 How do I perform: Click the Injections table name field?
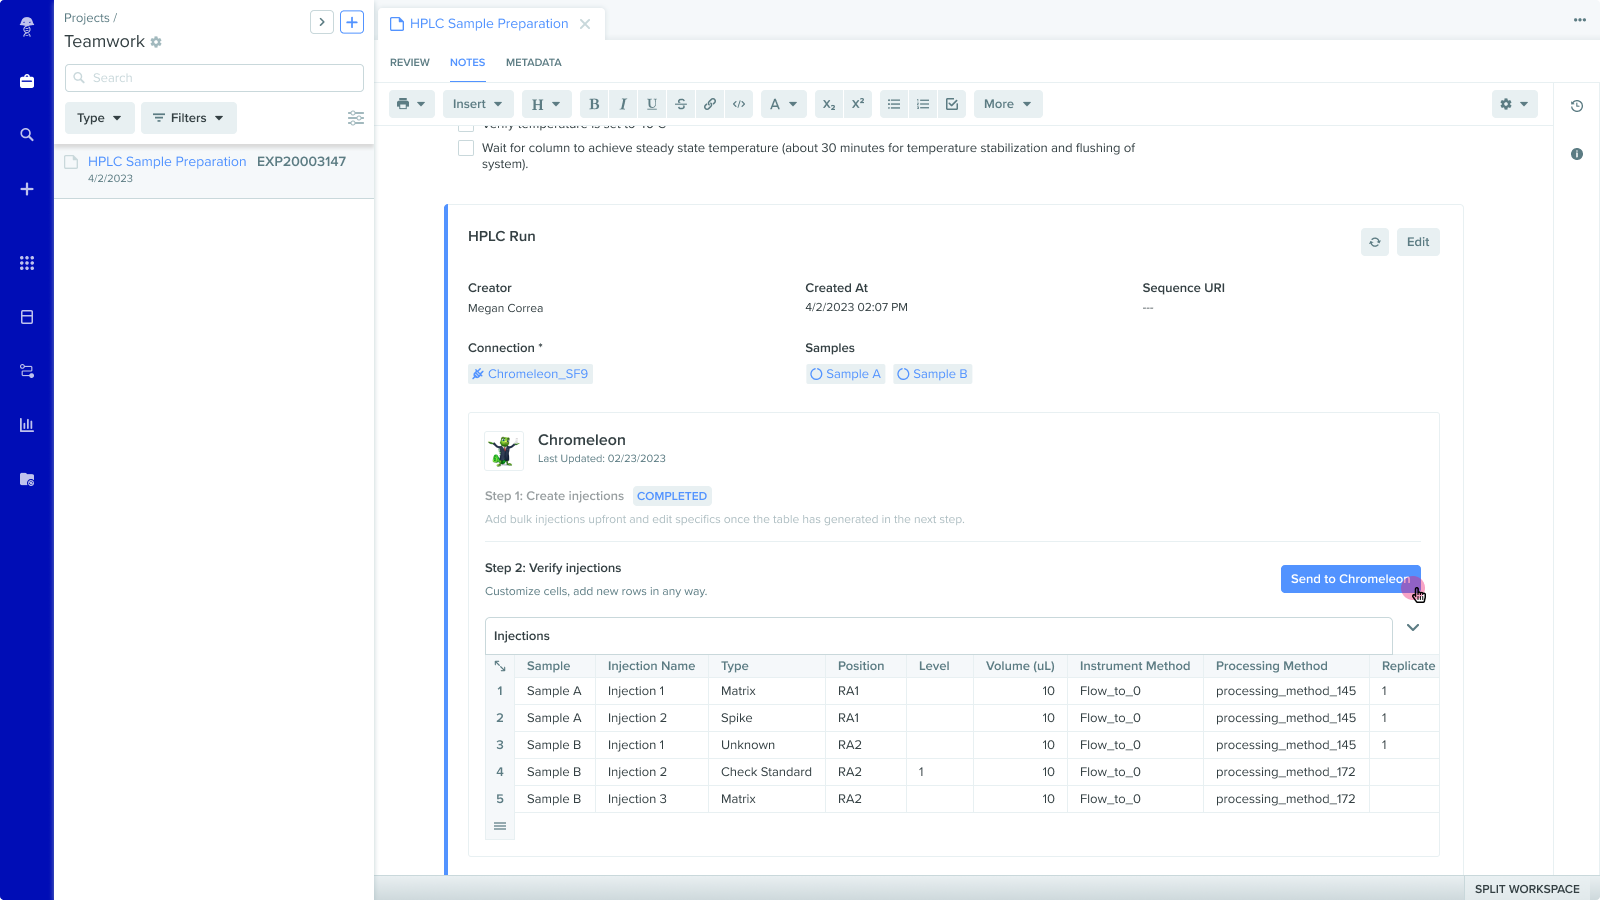[x=939, y=636]
